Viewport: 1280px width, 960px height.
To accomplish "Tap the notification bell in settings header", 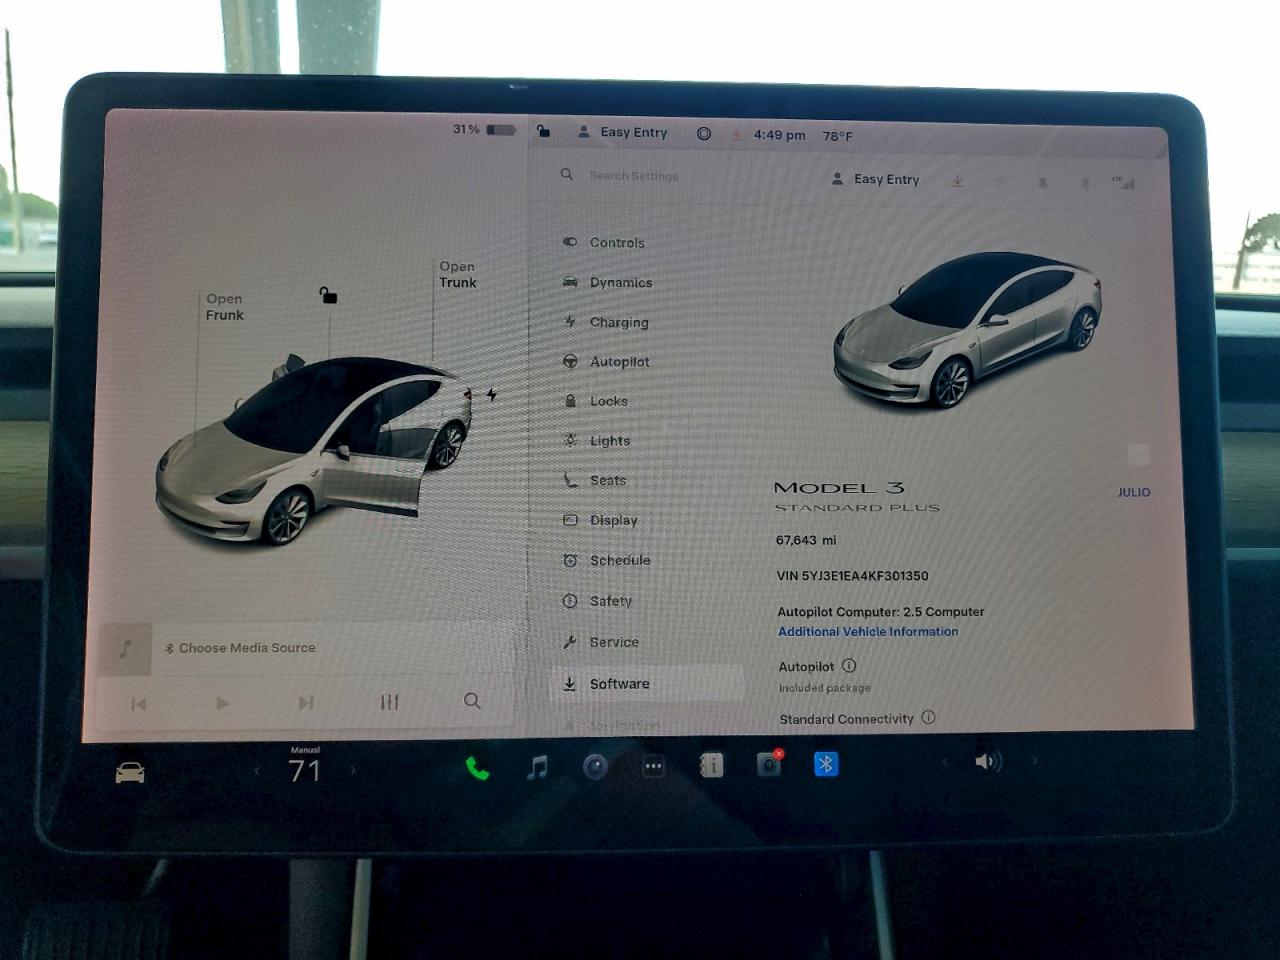I will (1042, 183).
